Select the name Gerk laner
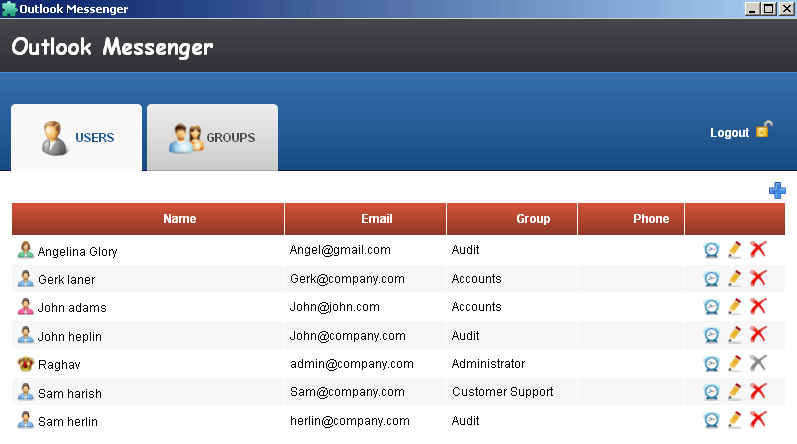This screenshot has height=444, width=797. point(67,280)
